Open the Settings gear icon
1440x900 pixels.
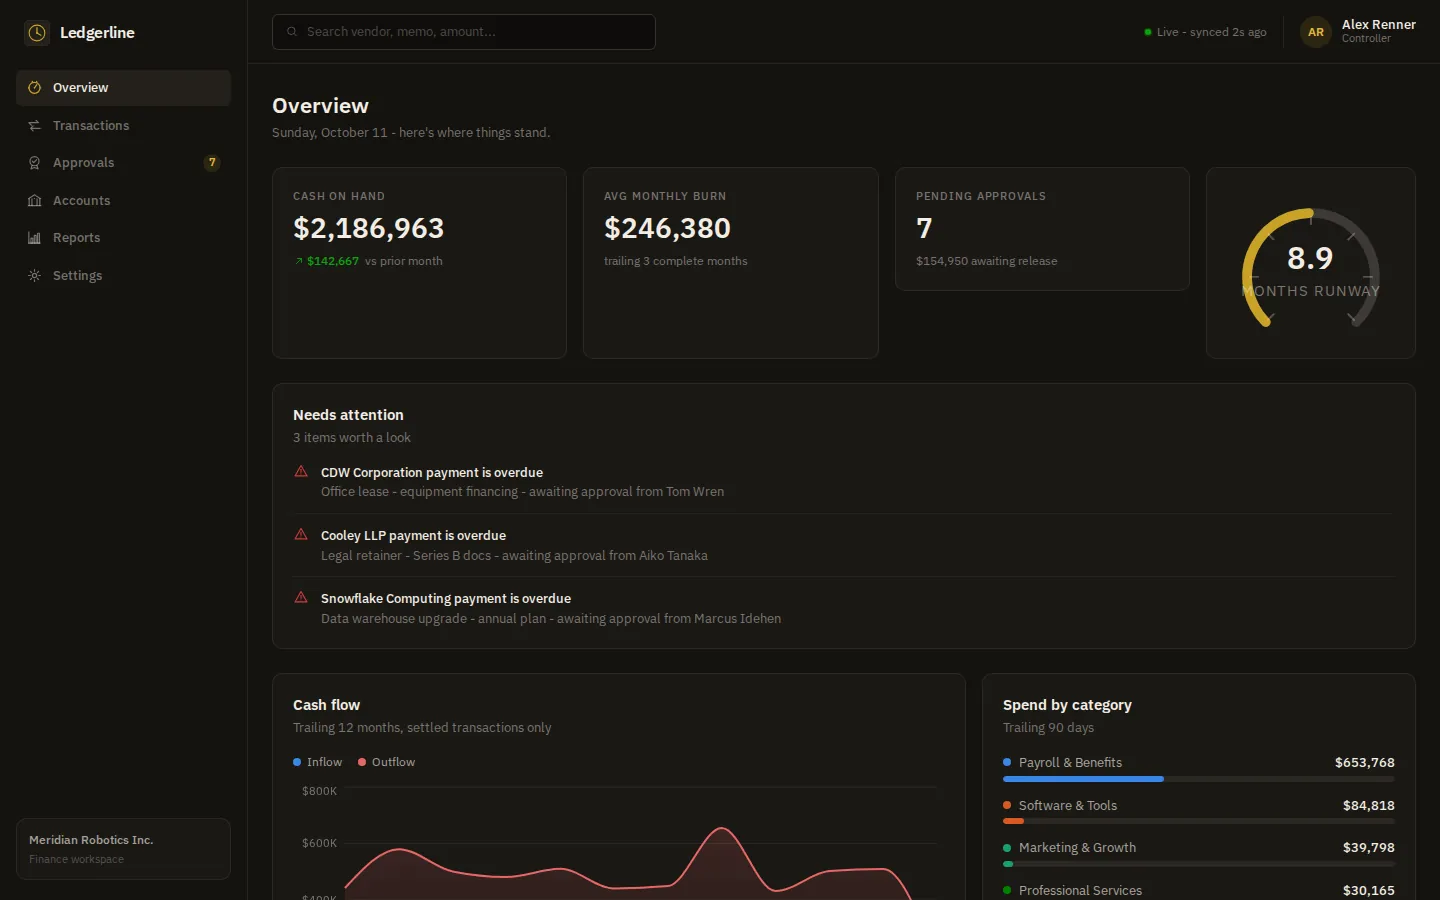click(x=34, y=275)
